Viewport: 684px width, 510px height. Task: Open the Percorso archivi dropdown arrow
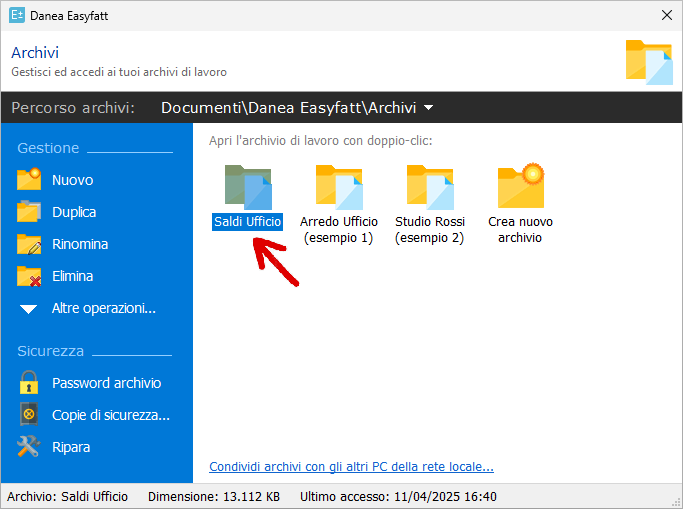coord(428,107)
